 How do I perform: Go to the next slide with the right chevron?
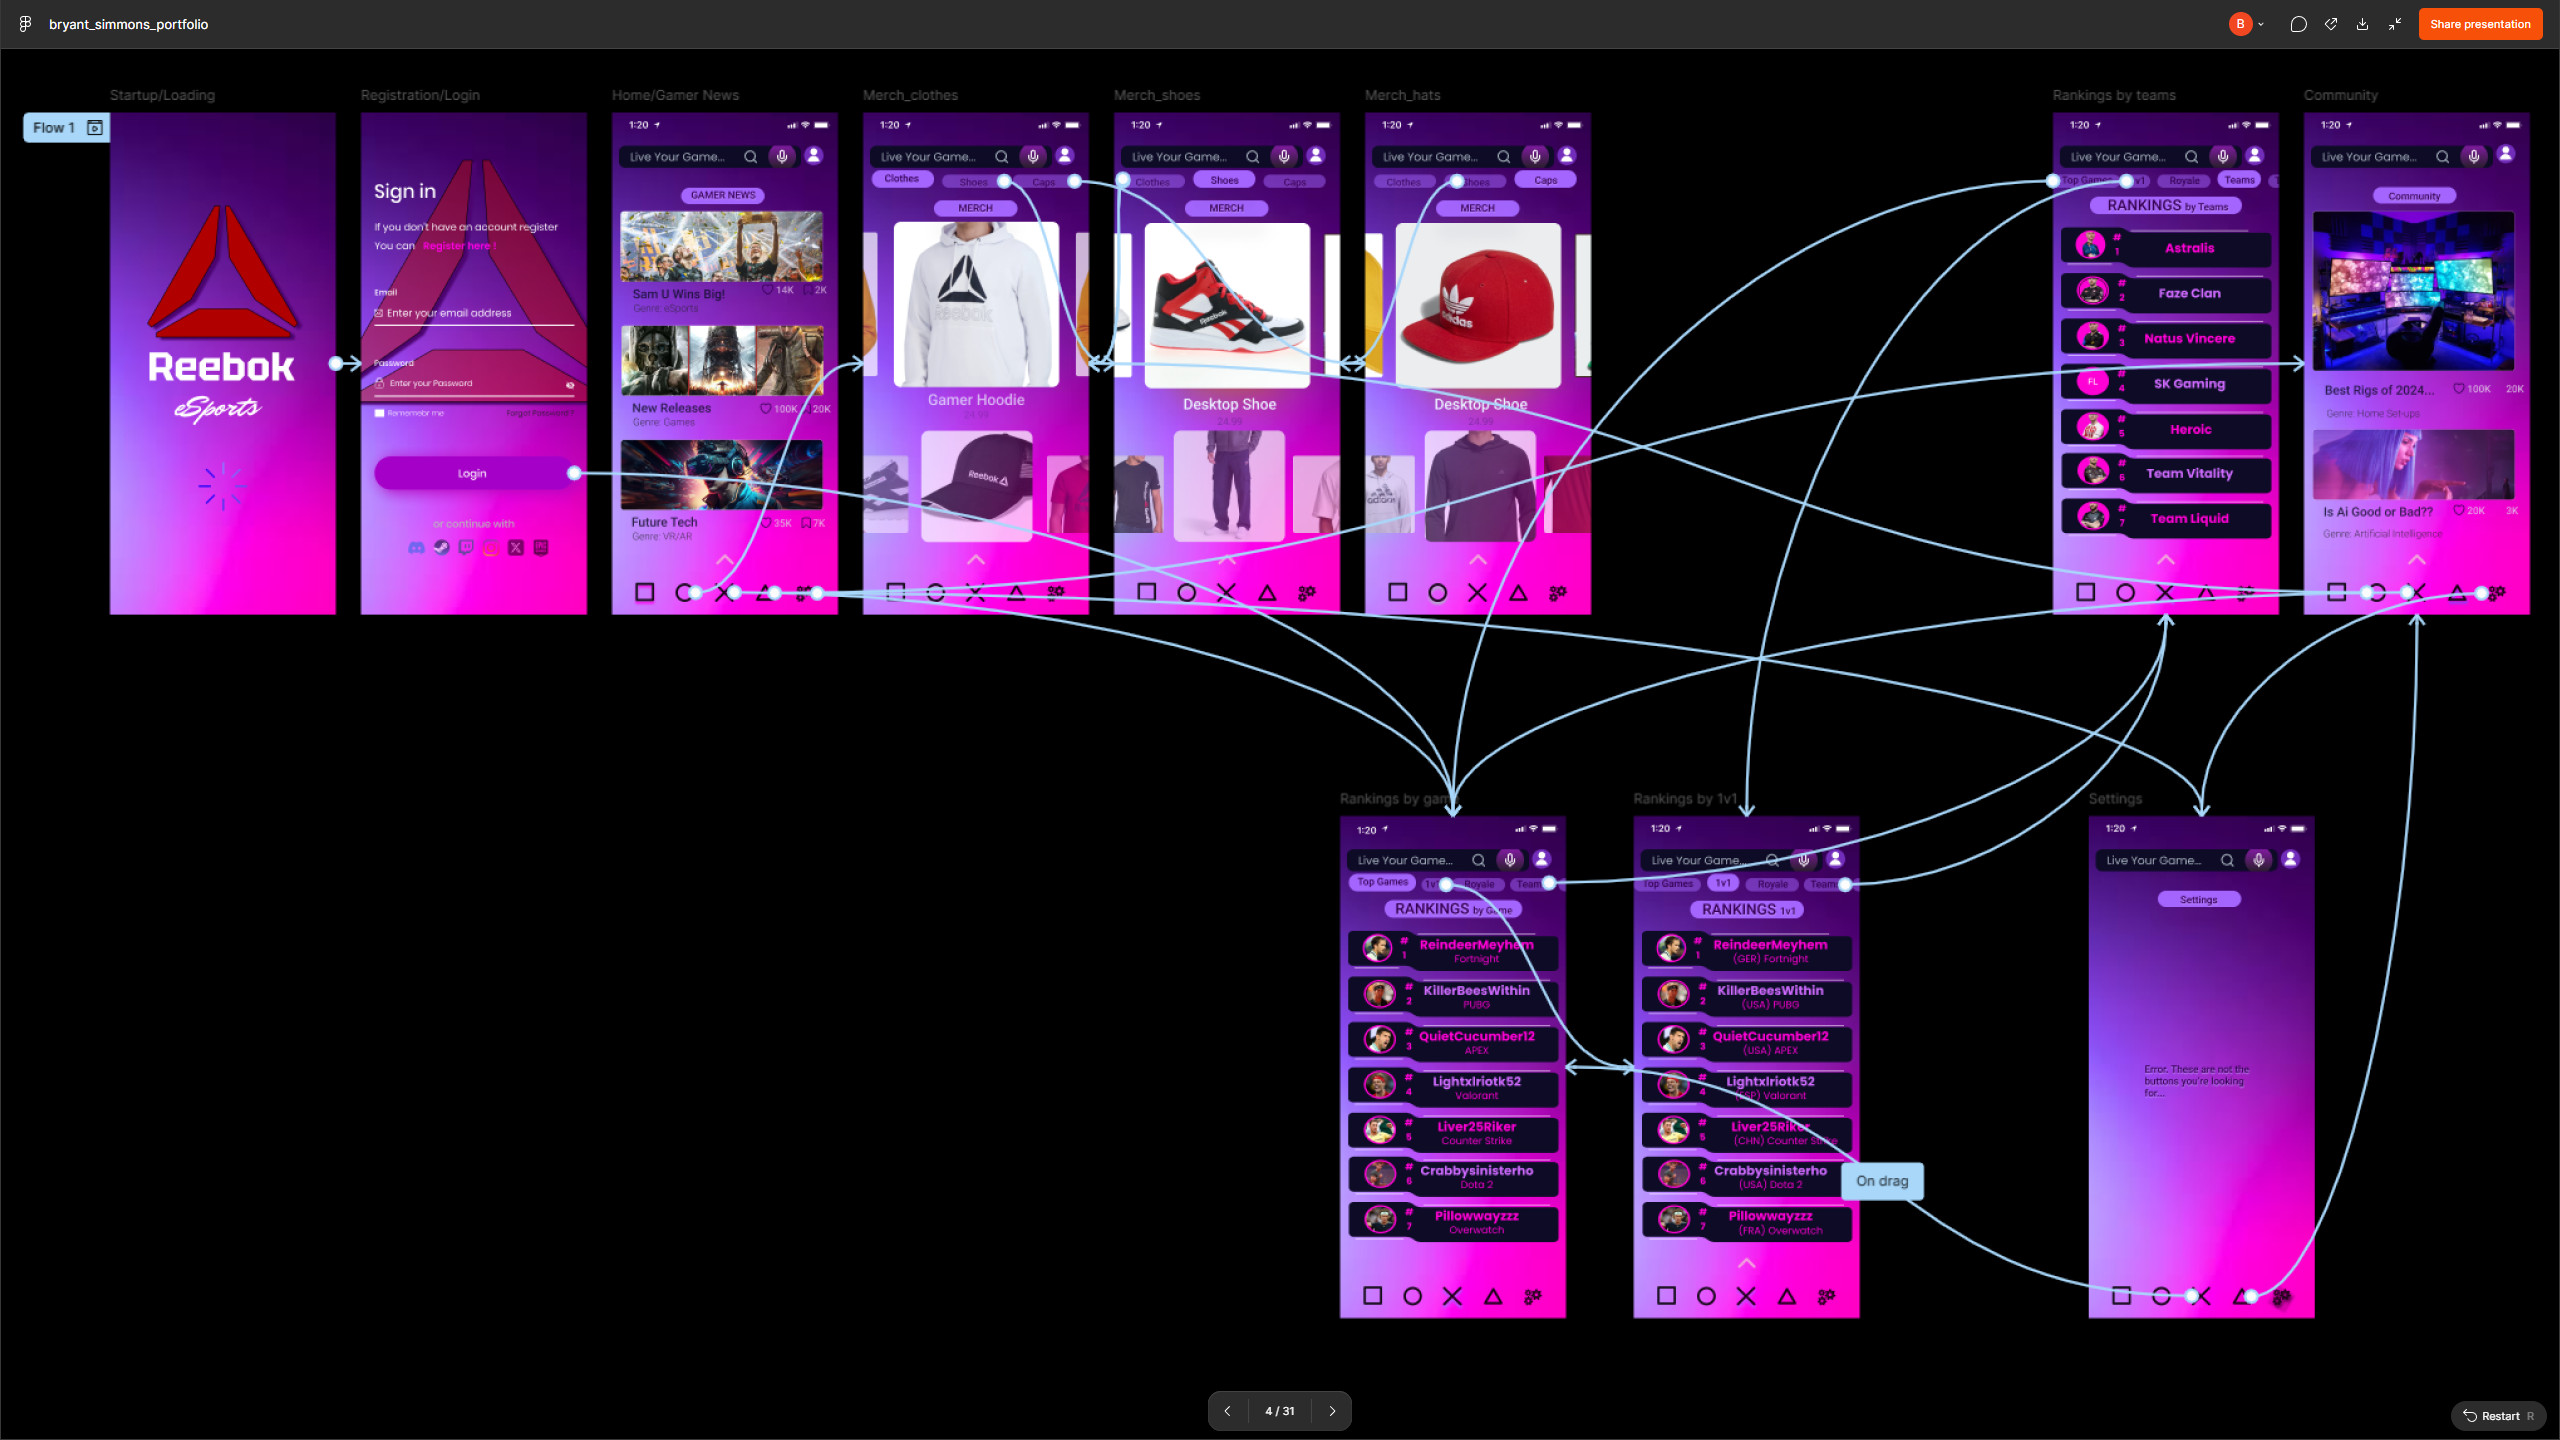(x=1332, y=1411)
